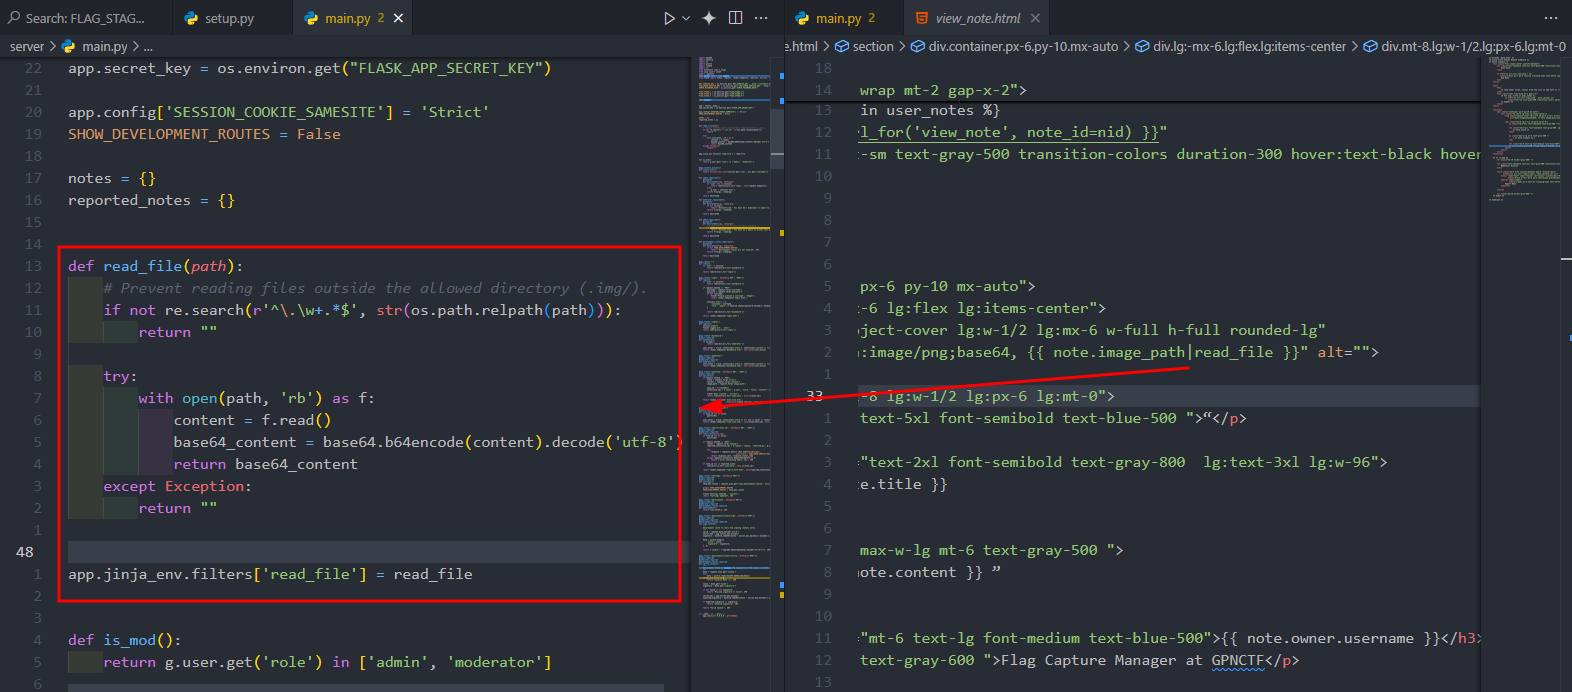This screenshot has height=692, width=1572.
Task: Open the 'section' breadcrumb in right editor
Action: tap(873, 46)
